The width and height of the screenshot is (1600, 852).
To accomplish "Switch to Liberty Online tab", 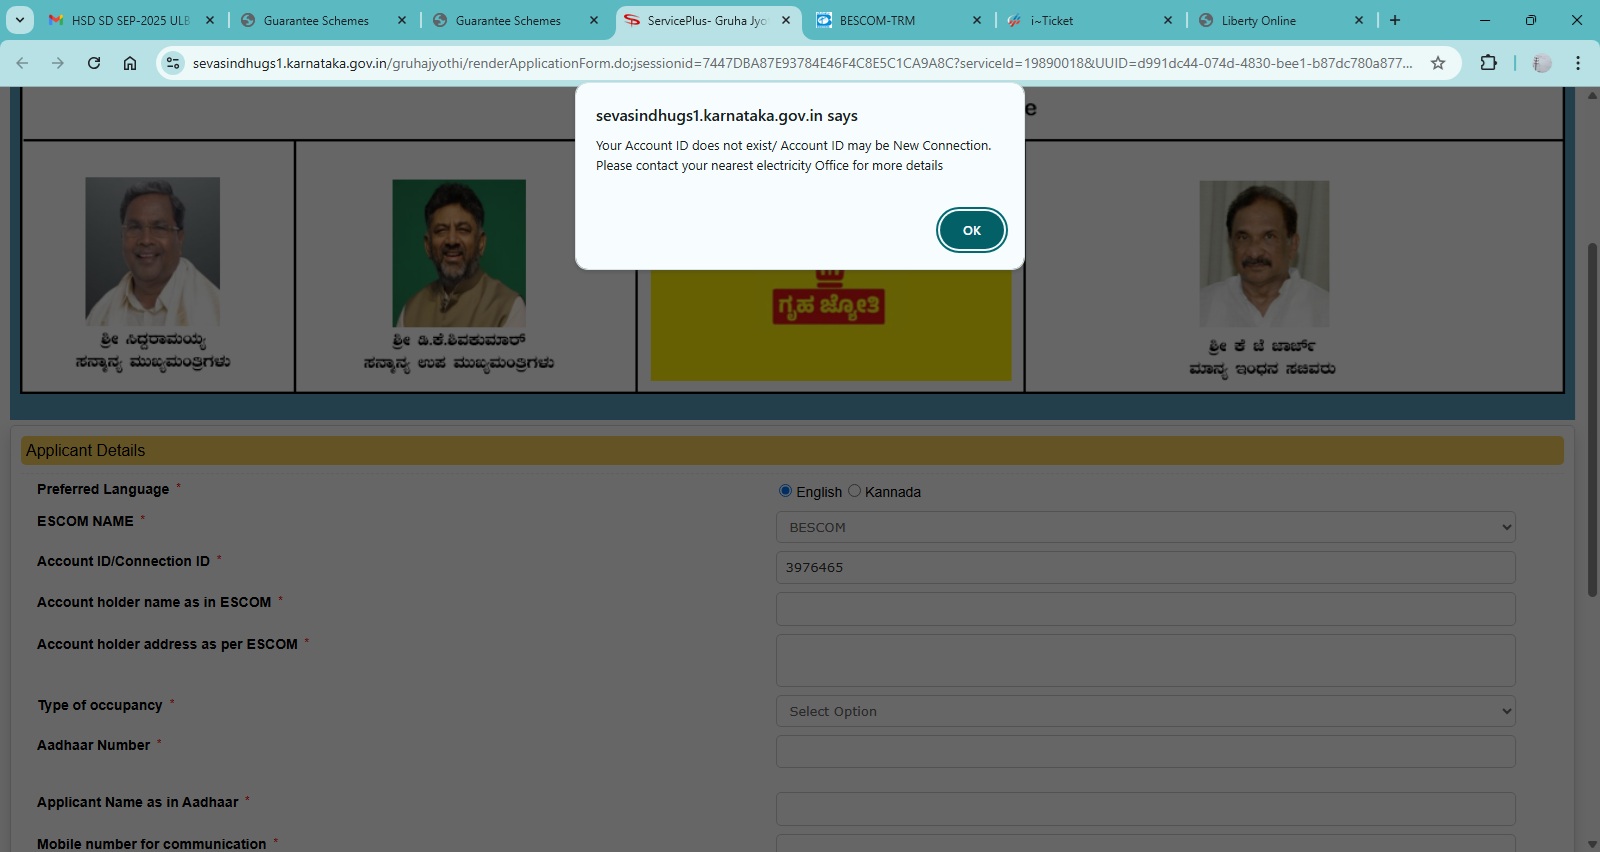I will point(1258,20).
